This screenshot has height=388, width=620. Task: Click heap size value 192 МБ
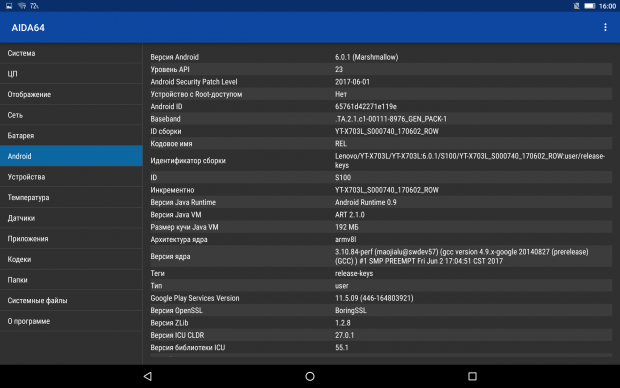[x=347, y=227]
